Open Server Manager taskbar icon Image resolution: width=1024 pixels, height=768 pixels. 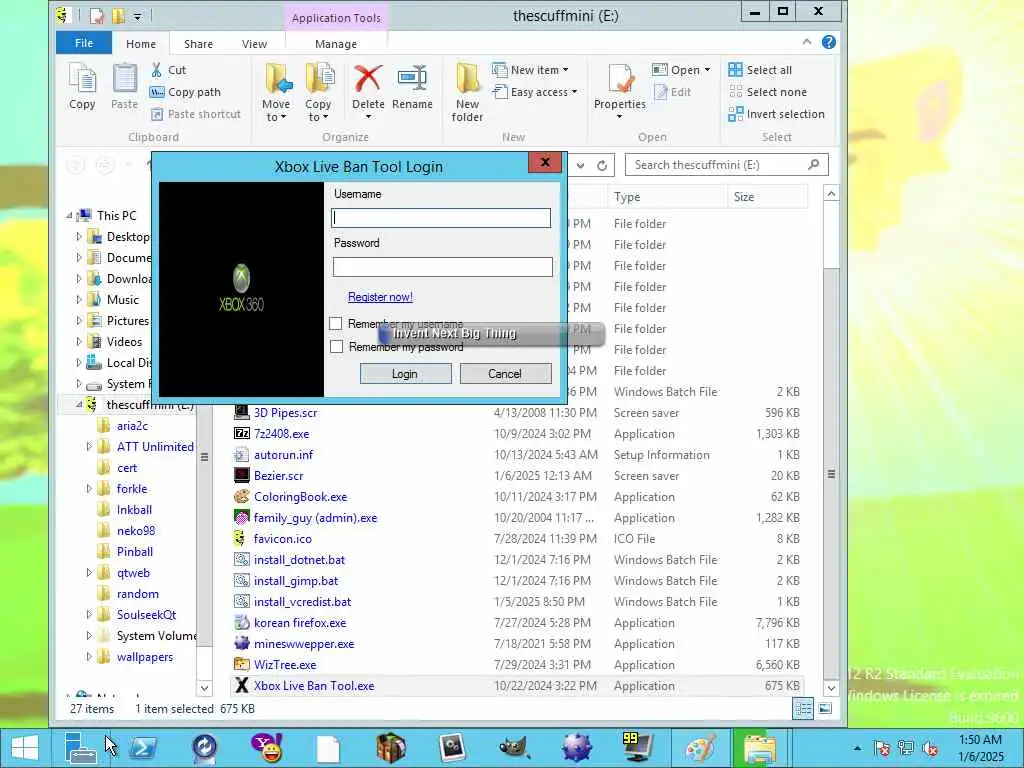(82, 748)
